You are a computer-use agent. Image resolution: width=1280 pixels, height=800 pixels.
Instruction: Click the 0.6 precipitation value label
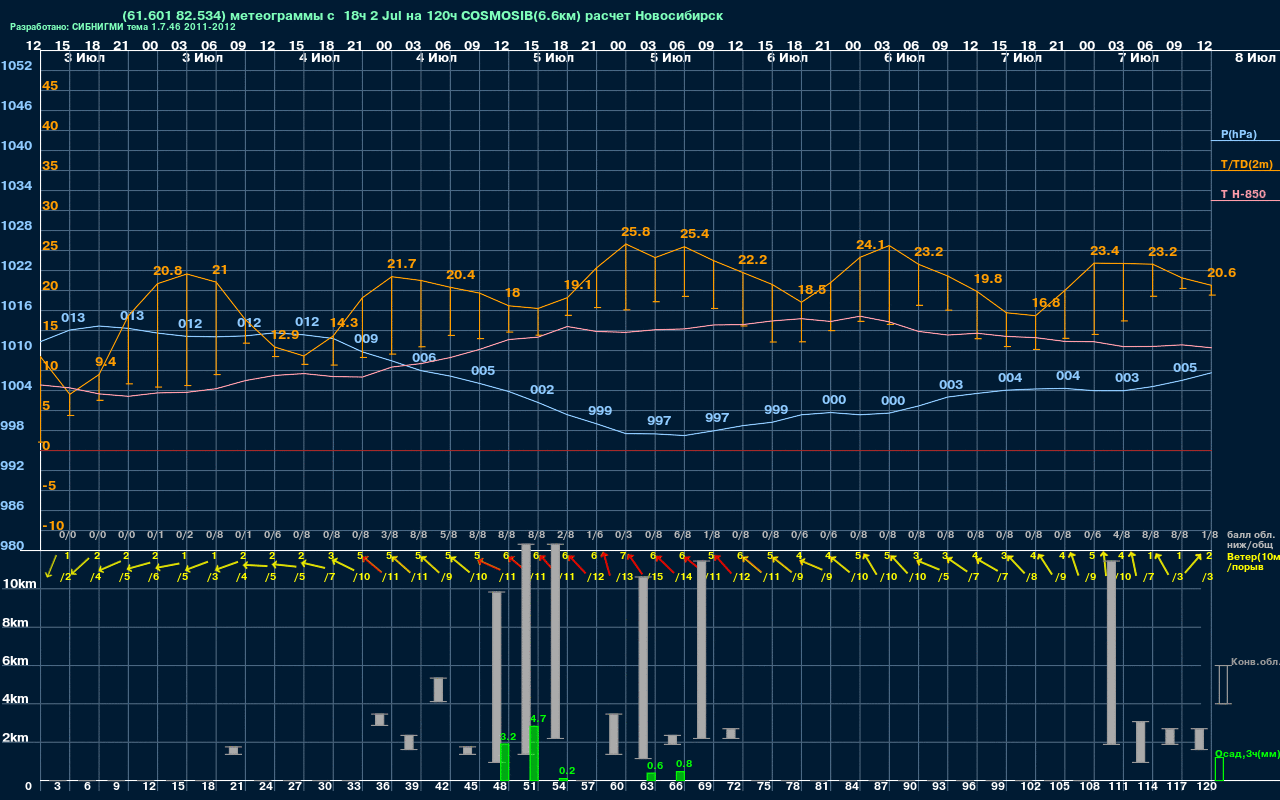[x=655, y=766]
